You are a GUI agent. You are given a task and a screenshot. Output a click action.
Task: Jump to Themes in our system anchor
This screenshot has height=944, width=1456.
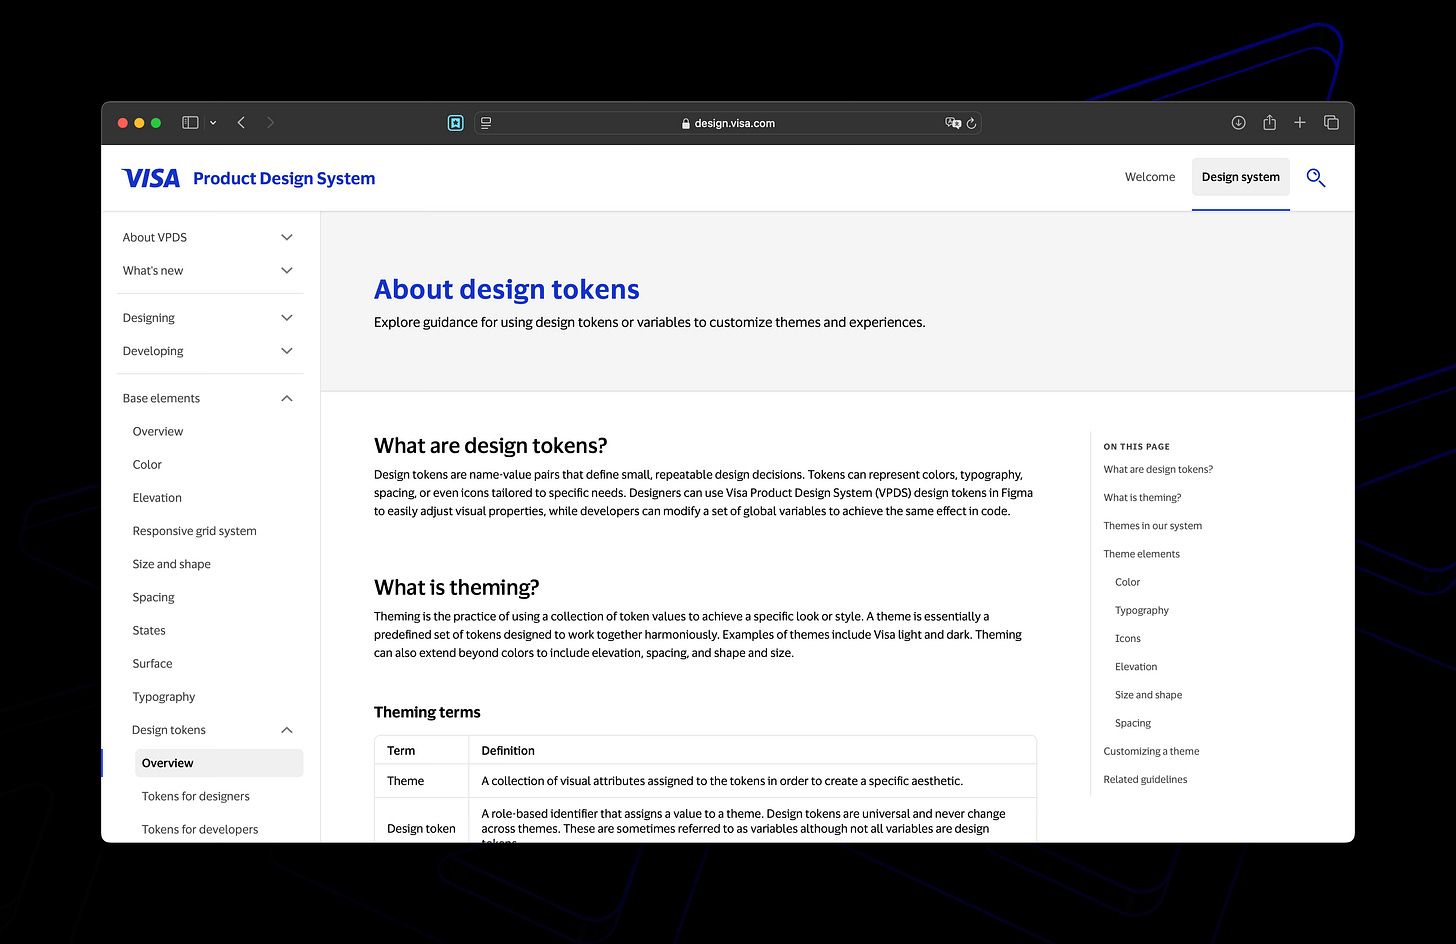1153,525
